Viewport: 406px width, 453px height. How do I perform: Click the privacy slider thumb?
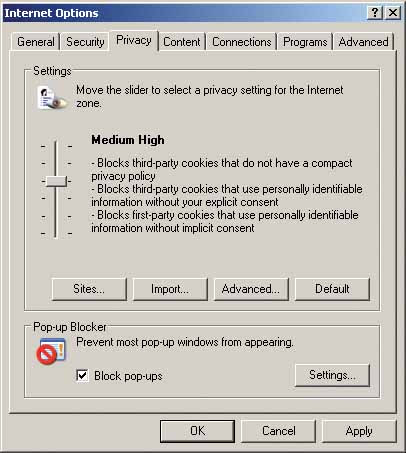[x=56, y=181]
